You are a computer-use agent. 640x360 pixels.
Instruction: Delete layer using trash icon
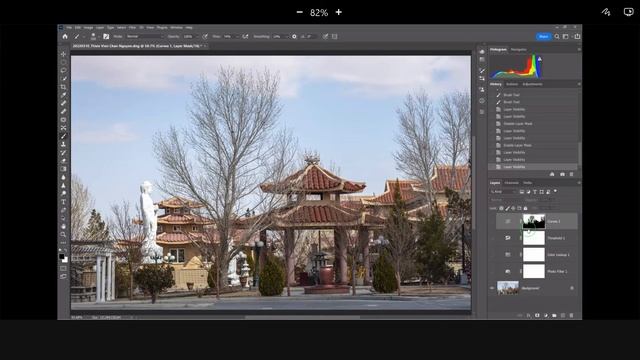point(571,316)
